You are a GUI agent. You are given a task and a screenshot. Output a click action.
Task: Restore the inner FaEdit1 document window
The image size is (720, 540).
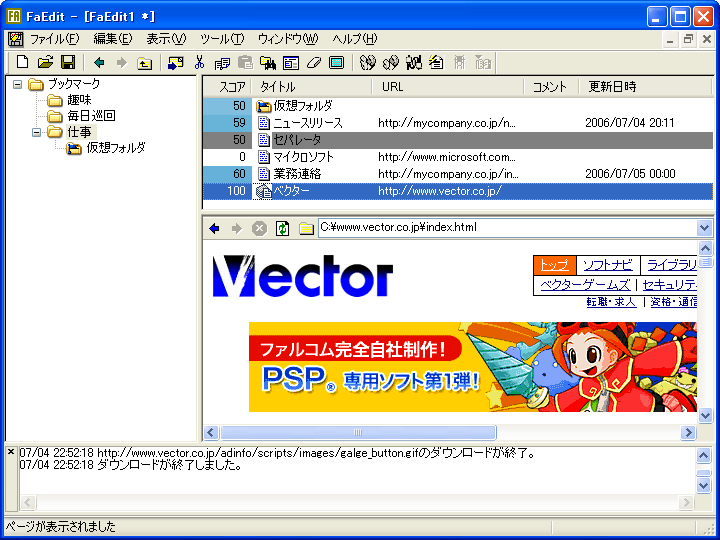click(688, 39)
